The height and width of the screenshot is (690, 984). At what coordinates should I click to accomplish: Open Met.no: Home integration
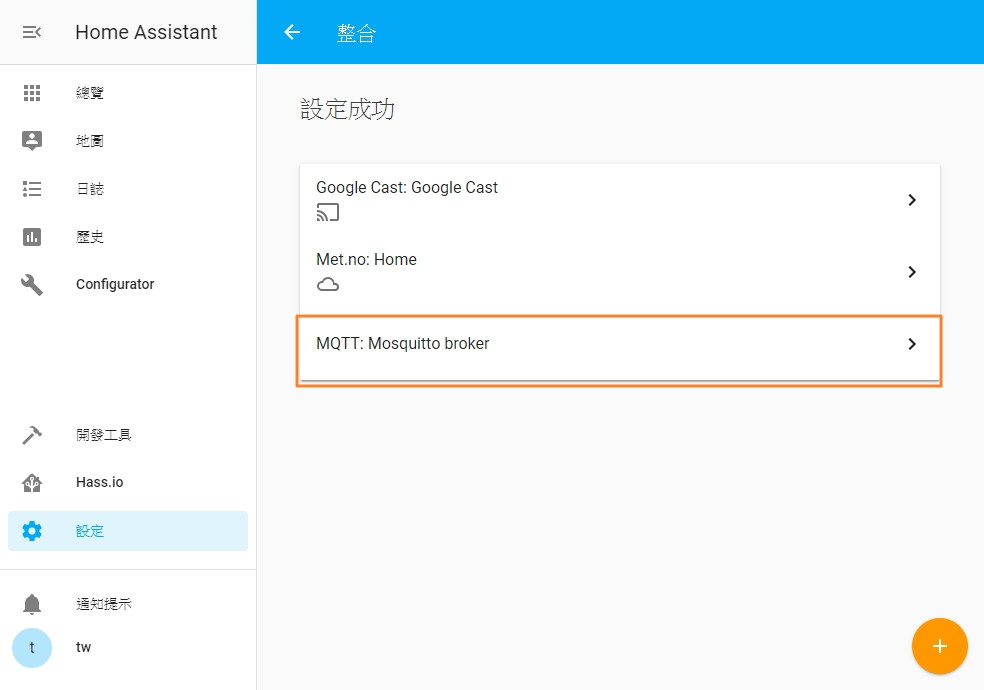tap(620, 272)
